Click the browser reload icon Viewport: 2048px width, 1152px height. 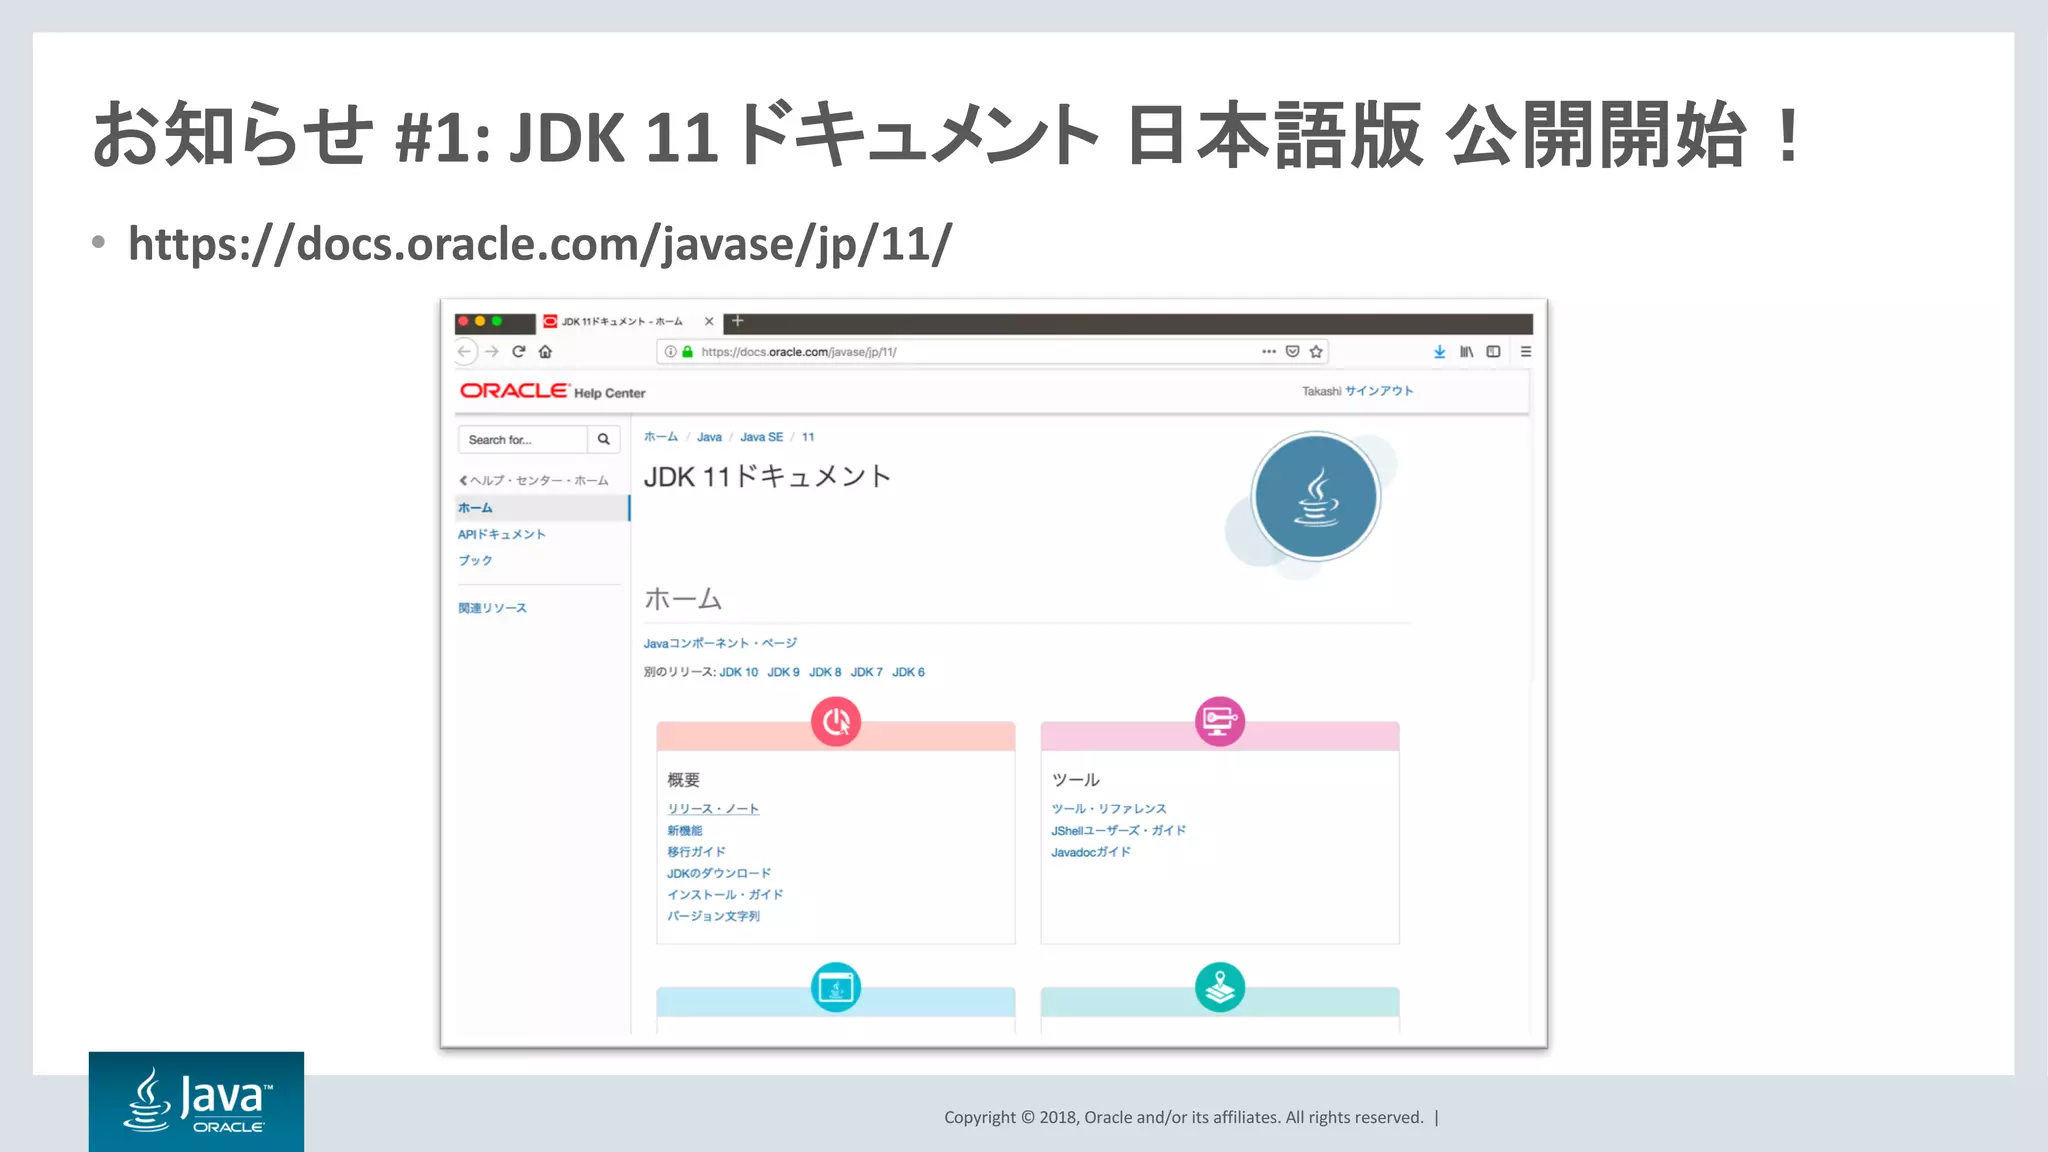tap(518, 351)
